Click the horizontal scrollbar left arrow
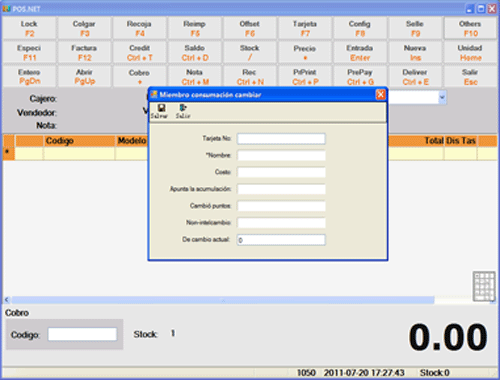This screenshot has height=380, width=500. pos(7,300)
